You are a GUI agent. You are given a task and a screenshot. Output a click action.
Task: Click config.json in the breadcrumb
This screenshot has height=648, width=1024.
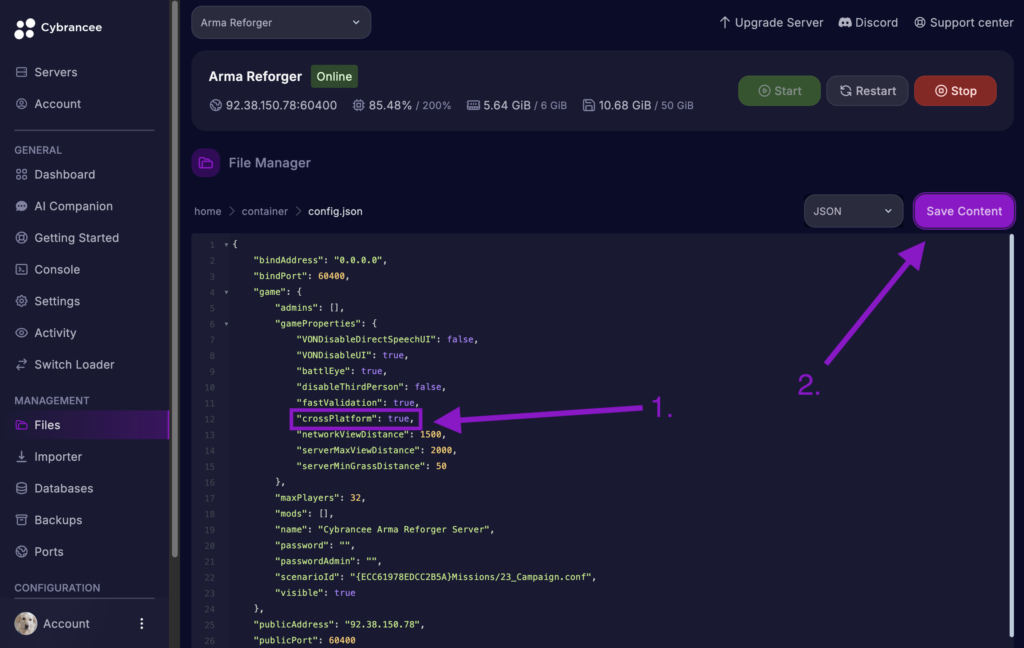point(335,211)
